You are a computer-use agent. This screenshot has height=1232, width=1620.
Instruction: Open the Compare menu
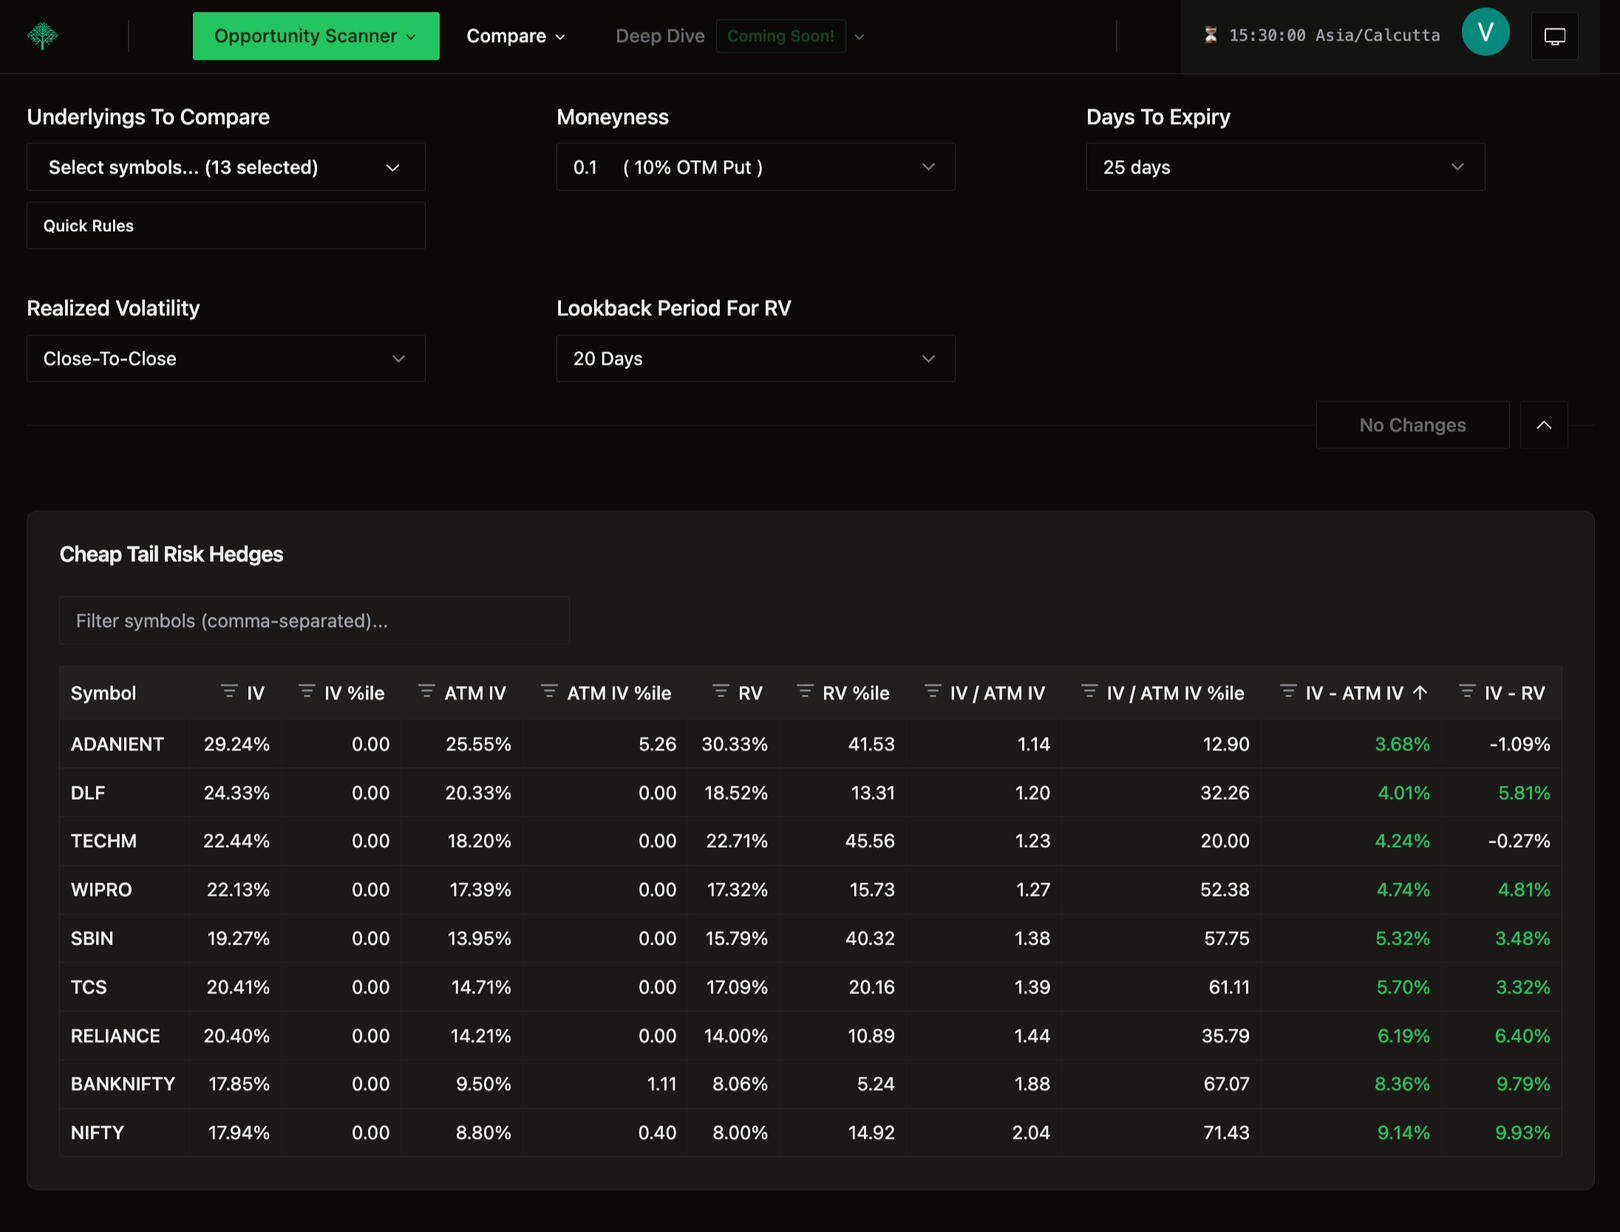pos(516,36)
